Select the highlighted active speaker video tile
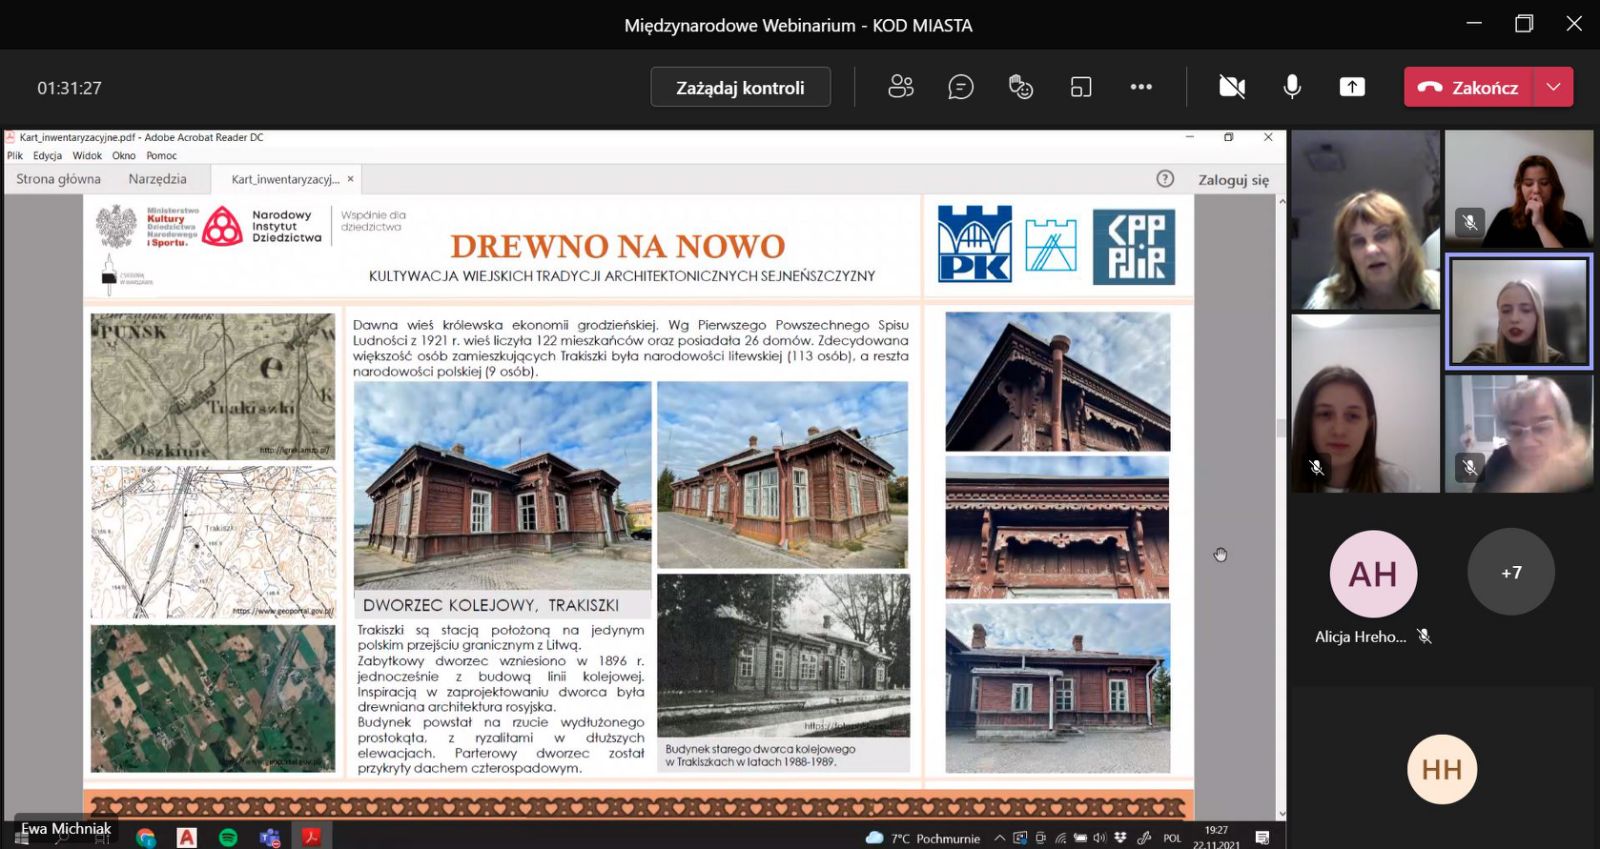Image resolution: width=1600 pixels, height=849 pixels. (1518, 312)
